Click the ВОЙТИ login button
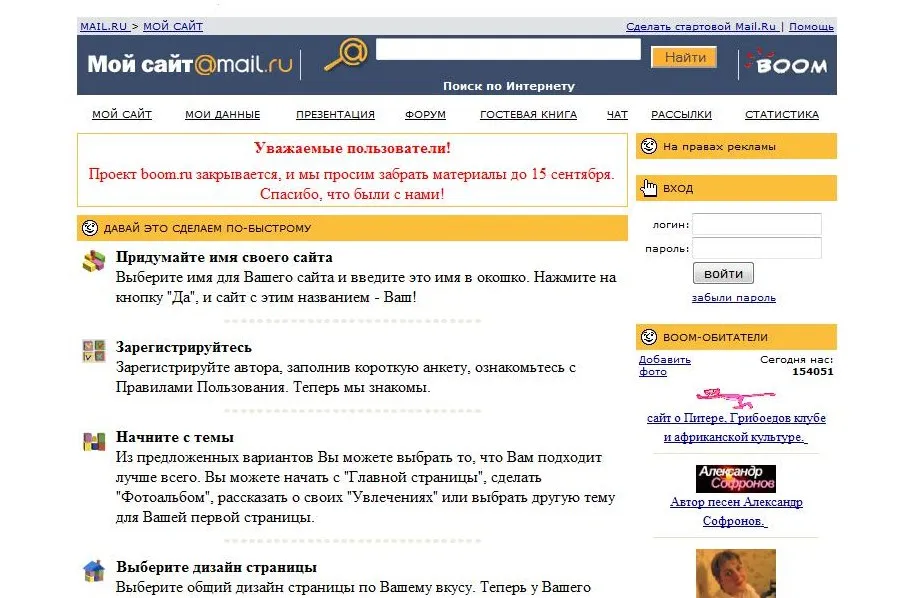 (x=723, y=273)
